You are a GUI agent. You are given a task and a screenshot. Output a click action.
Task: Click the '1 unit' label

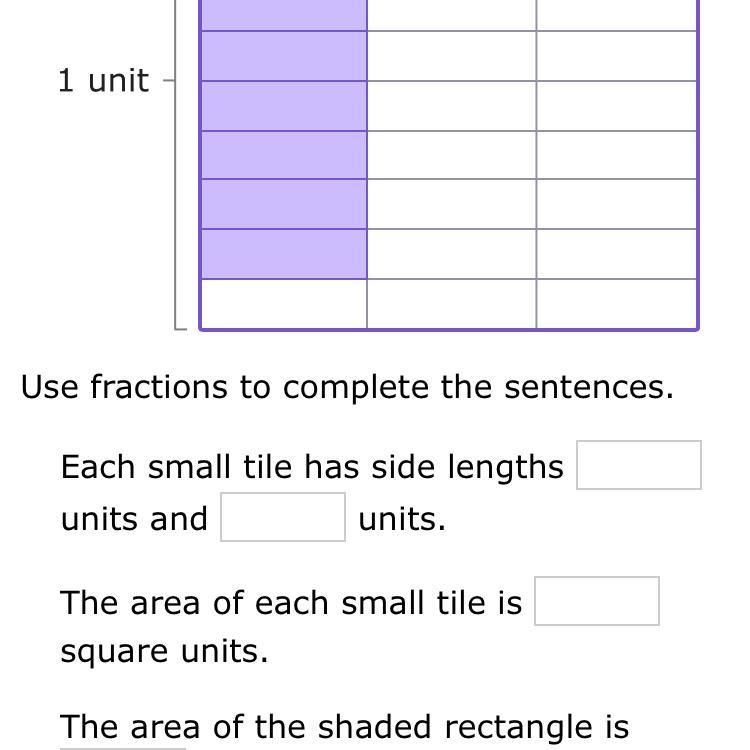103,80
